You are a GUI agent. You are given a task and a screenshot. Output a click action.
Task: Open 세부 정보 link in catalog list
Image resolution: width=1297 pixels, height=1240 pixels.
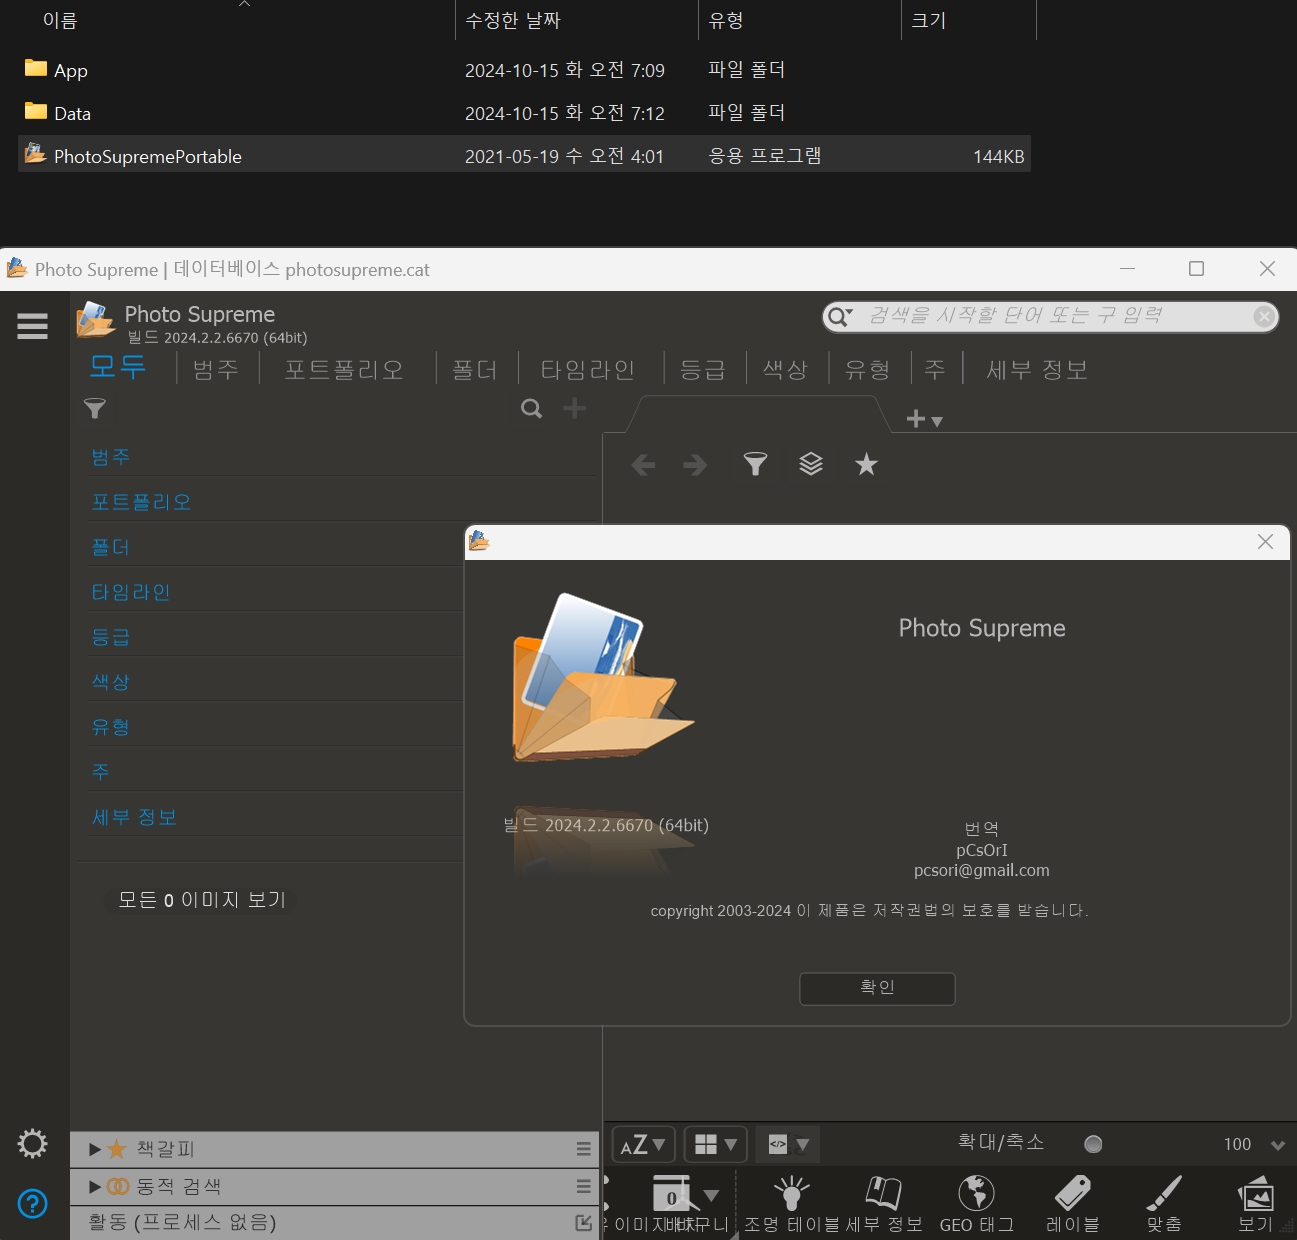tap(134, 817)
